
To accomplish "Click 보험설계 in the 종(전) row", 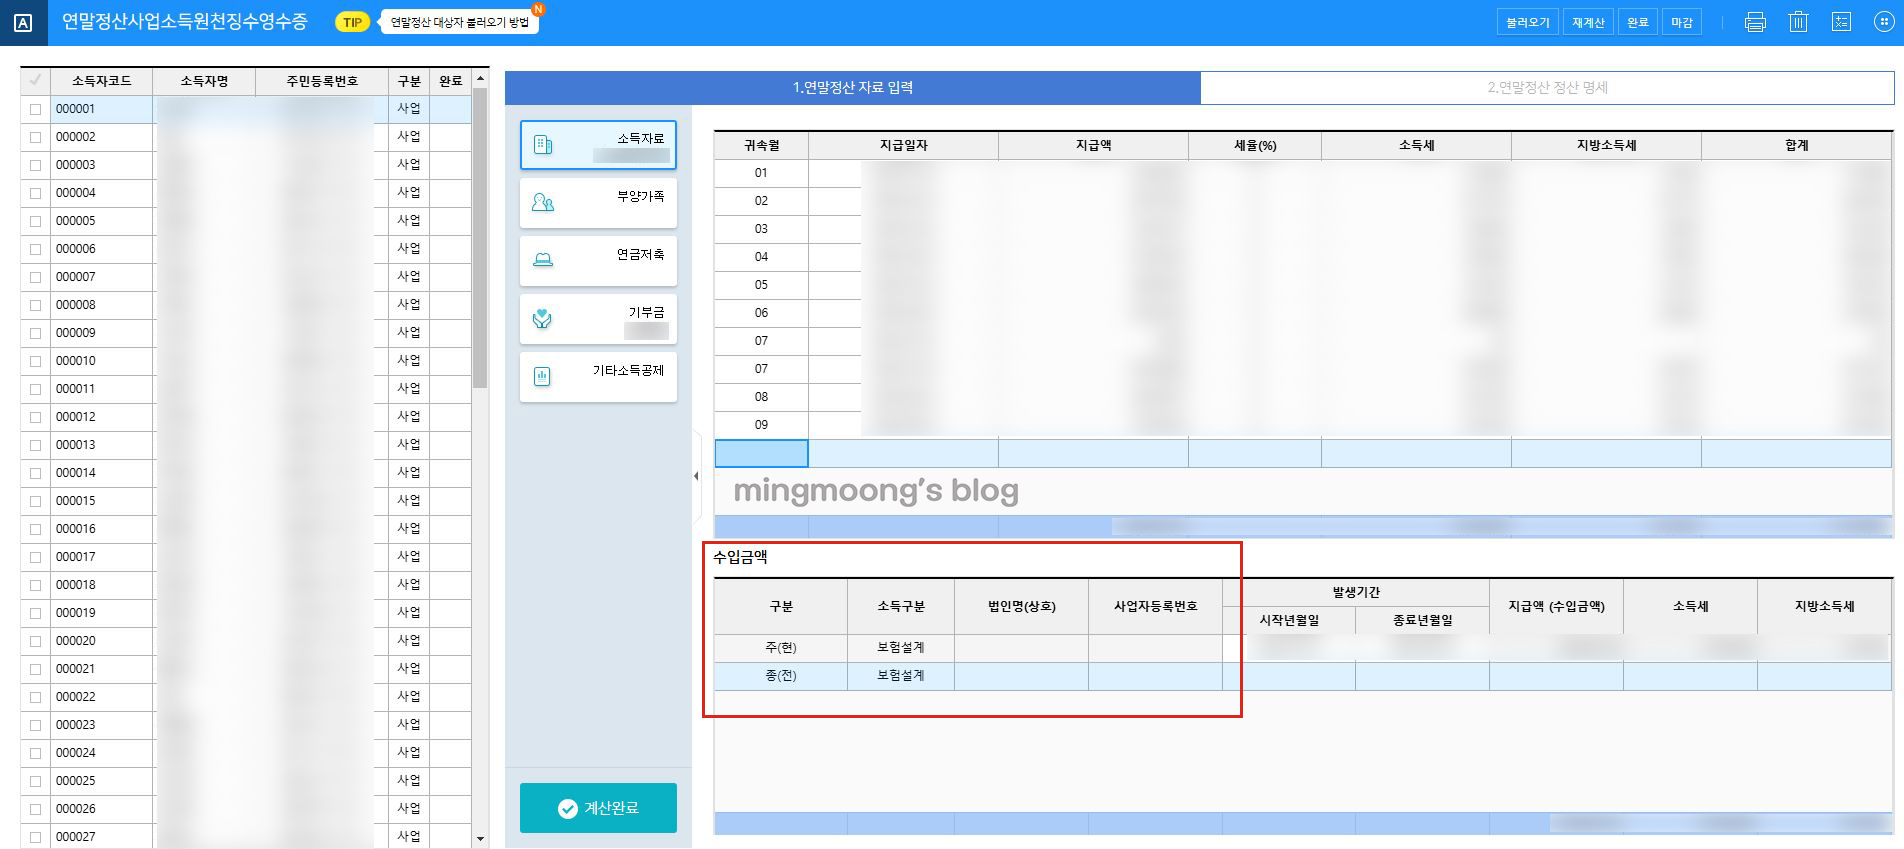I will [x=901, y=676].
